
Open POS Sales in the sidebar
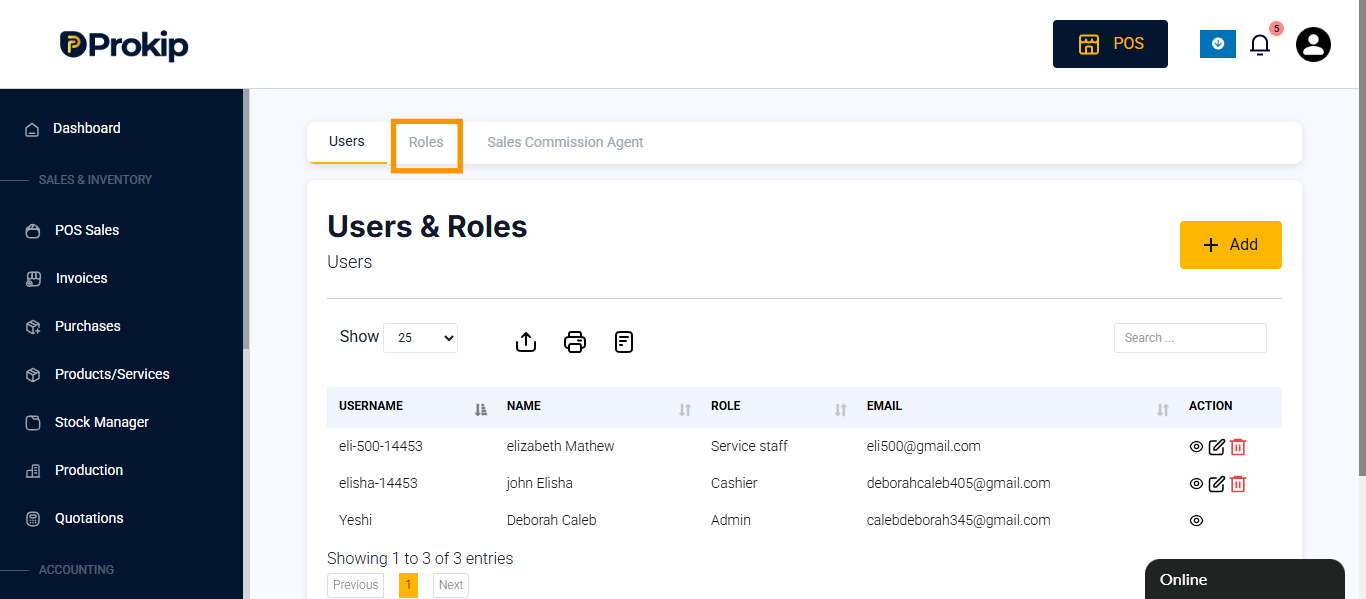tap(87, 230)
